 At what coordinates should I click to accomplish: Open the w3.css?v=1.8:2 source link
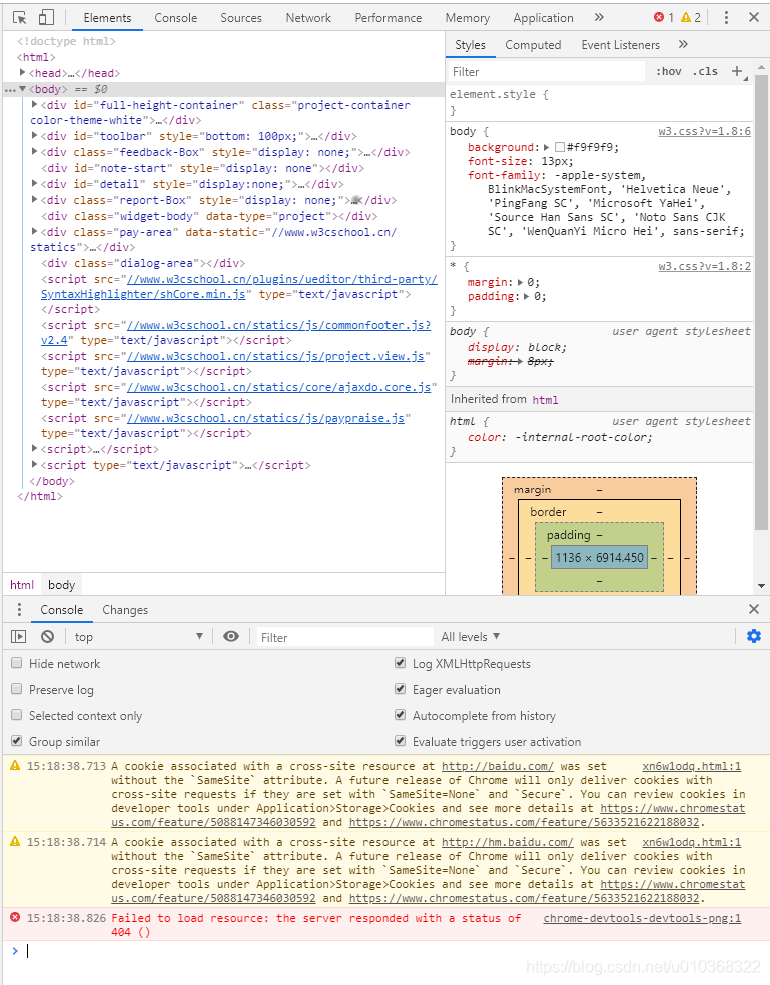click(x=704, y=266)
